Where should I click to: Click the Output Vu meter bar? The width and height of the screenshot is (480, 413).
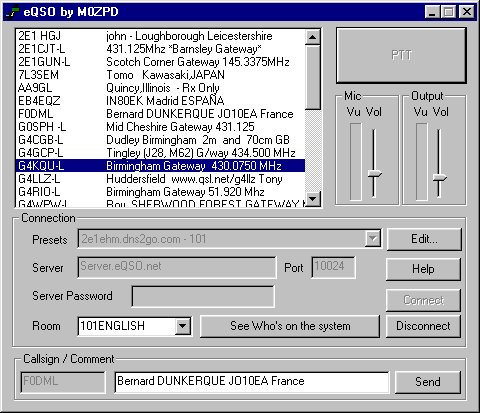[421, 162]
